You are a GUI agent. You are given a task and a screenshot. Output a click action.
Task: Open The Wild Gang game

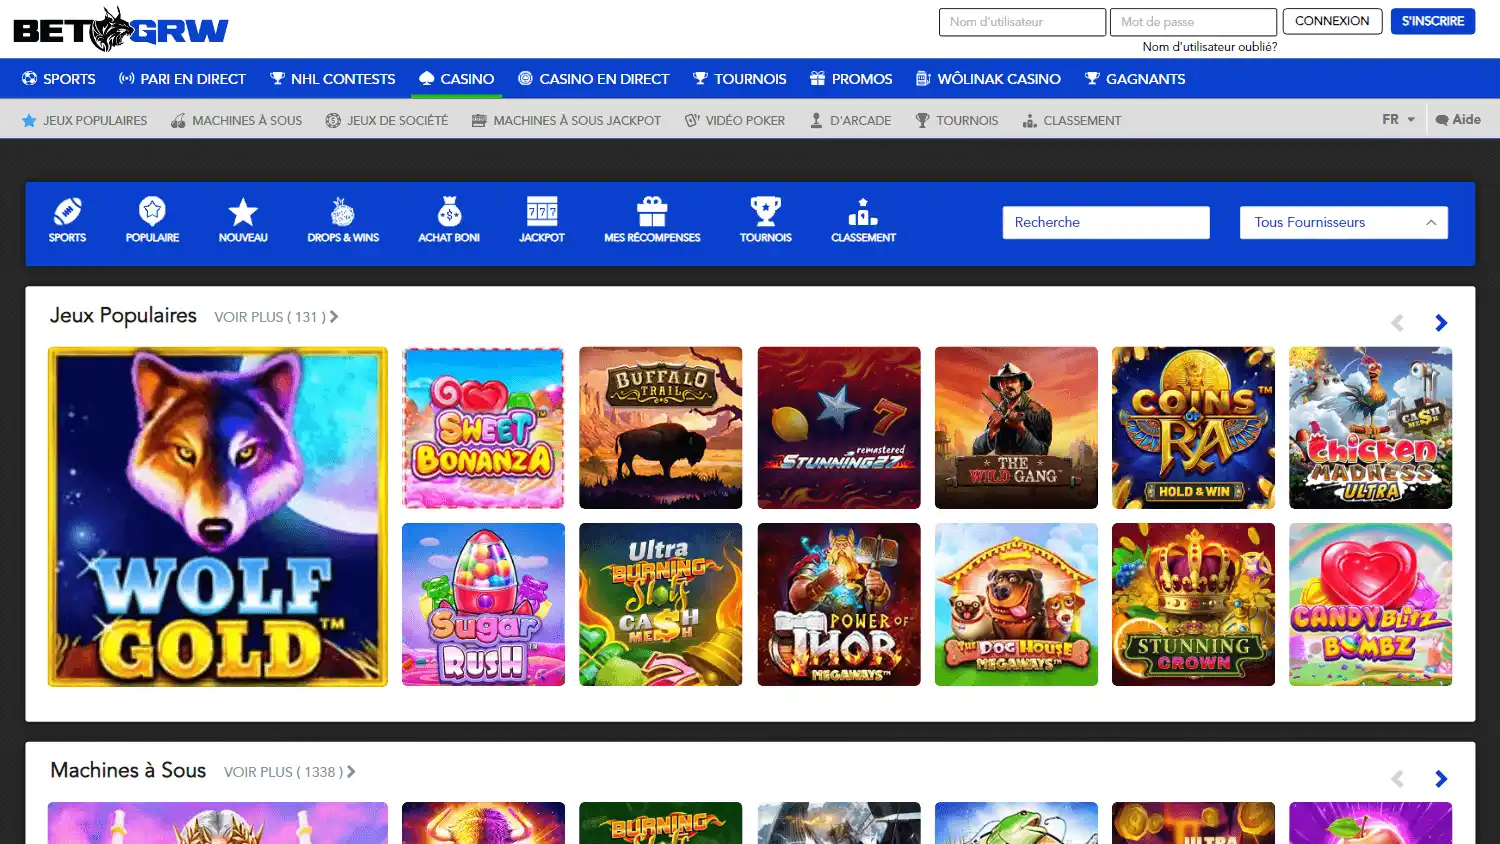[1016, 428]
